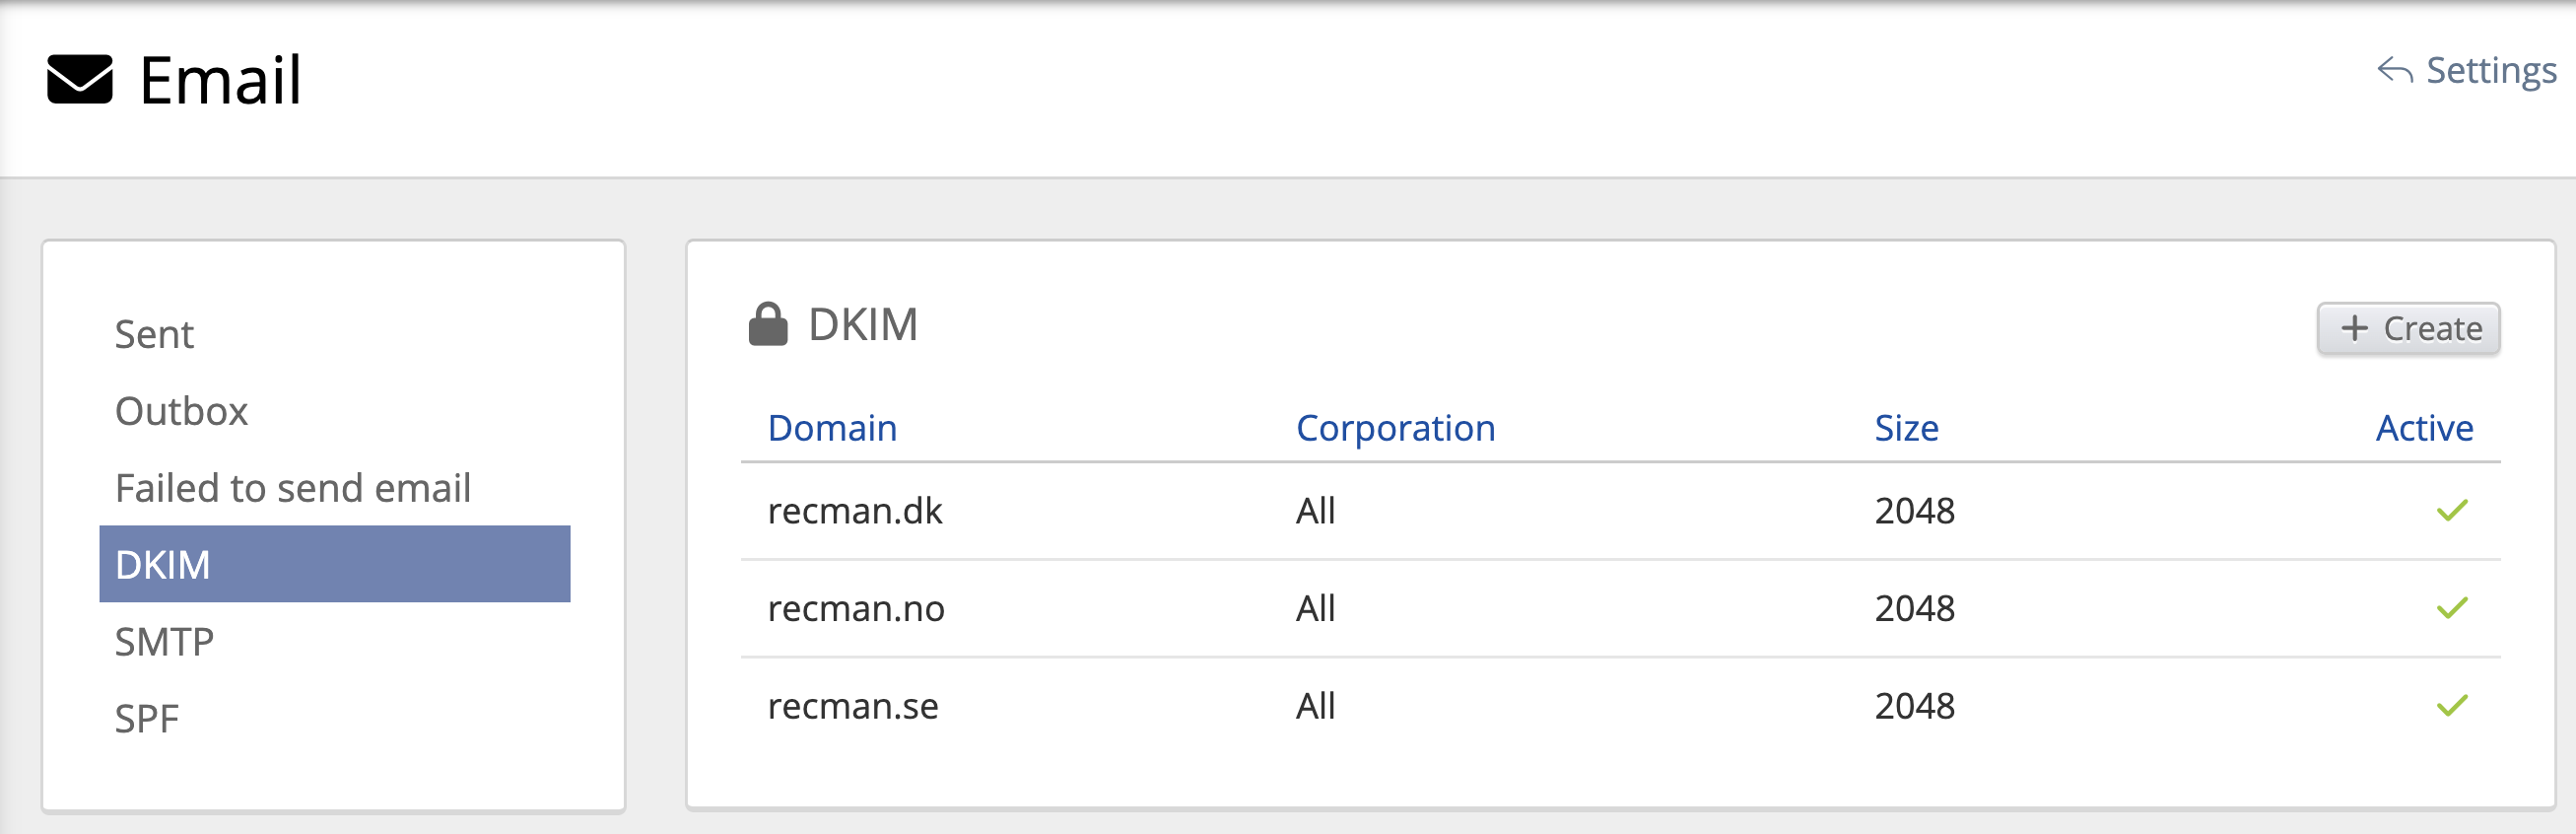
Task: Click the All corporation cell for recman.dk
Action: point(1315,511)
